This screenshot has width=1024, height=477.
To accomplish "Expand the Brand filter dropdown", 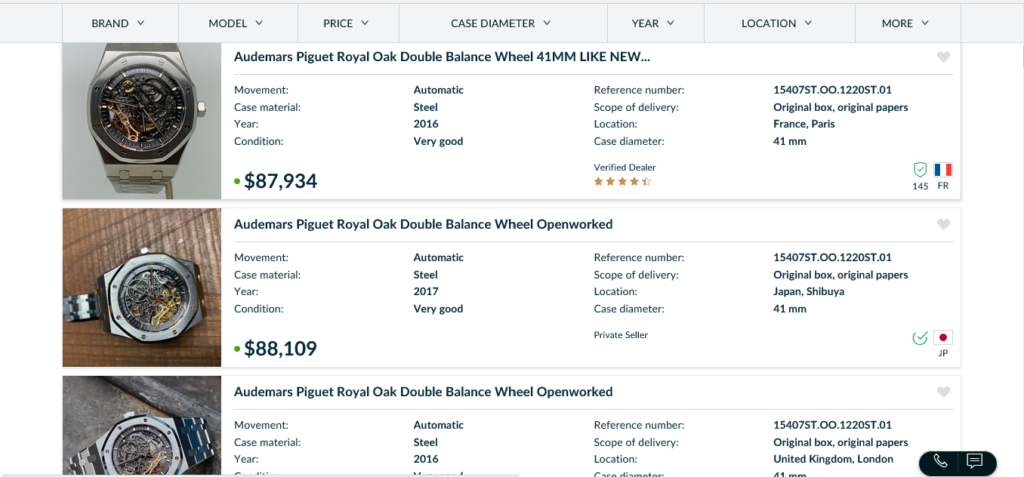I will coord(118,23).
